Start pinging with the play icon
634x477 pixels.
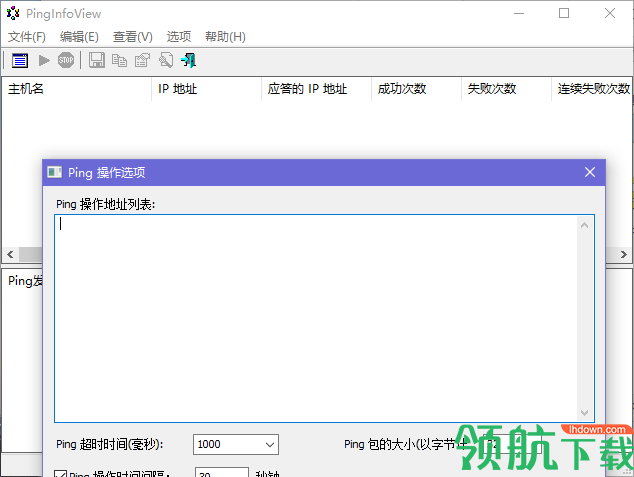point(44,61)
